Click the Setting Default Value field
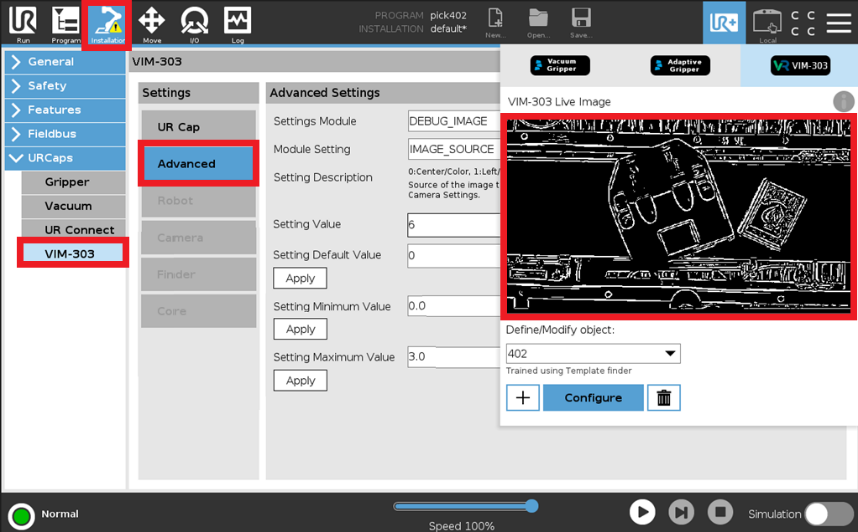 coord(454,255)
